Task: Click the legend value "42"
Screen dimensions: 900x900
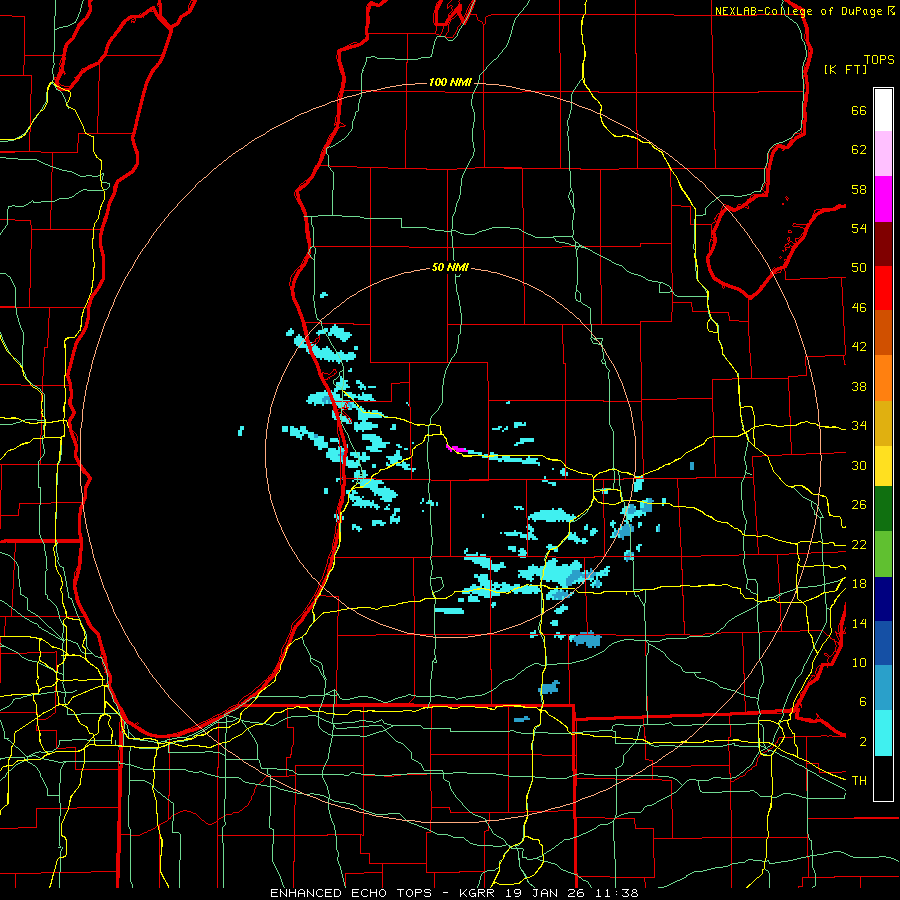Action: [859, 347]
